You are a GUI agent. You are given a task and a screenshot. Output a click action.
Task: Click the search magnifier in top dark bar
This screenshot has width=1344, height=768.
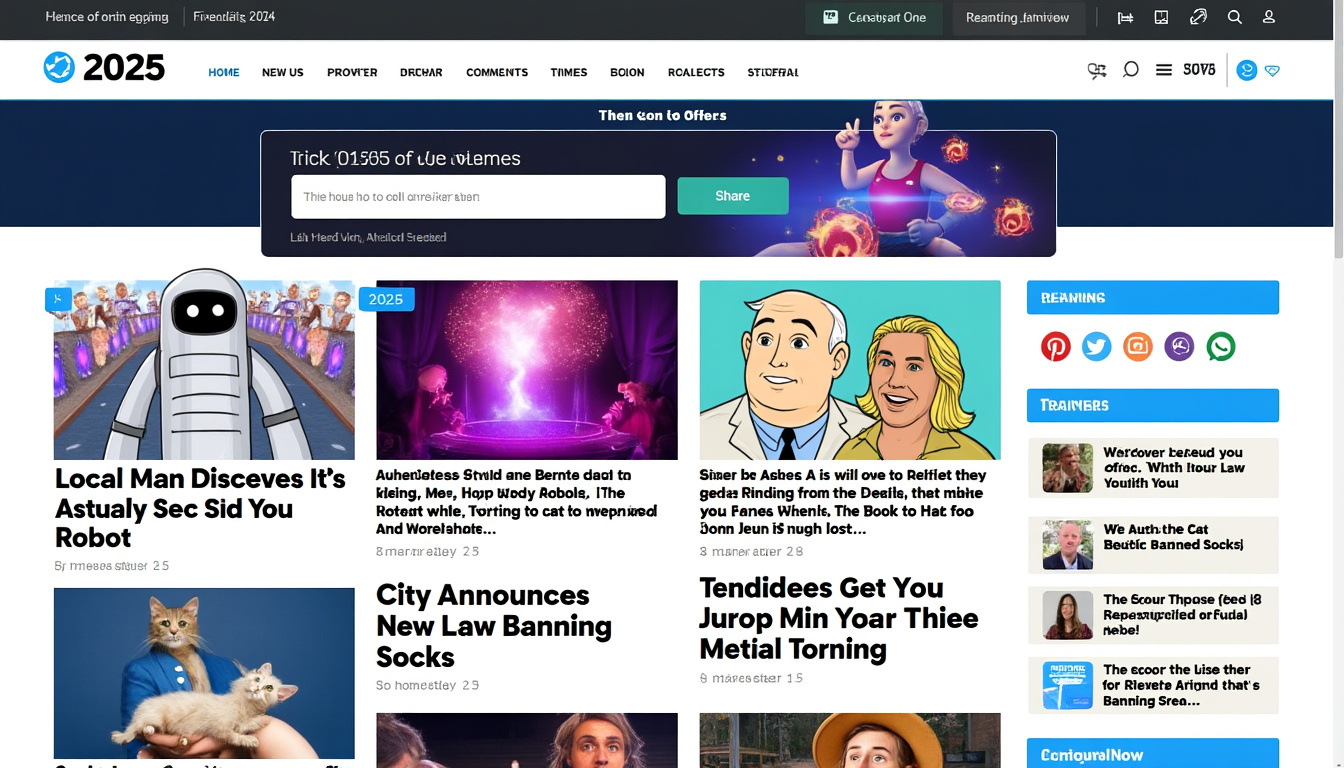click(1235, 17)
